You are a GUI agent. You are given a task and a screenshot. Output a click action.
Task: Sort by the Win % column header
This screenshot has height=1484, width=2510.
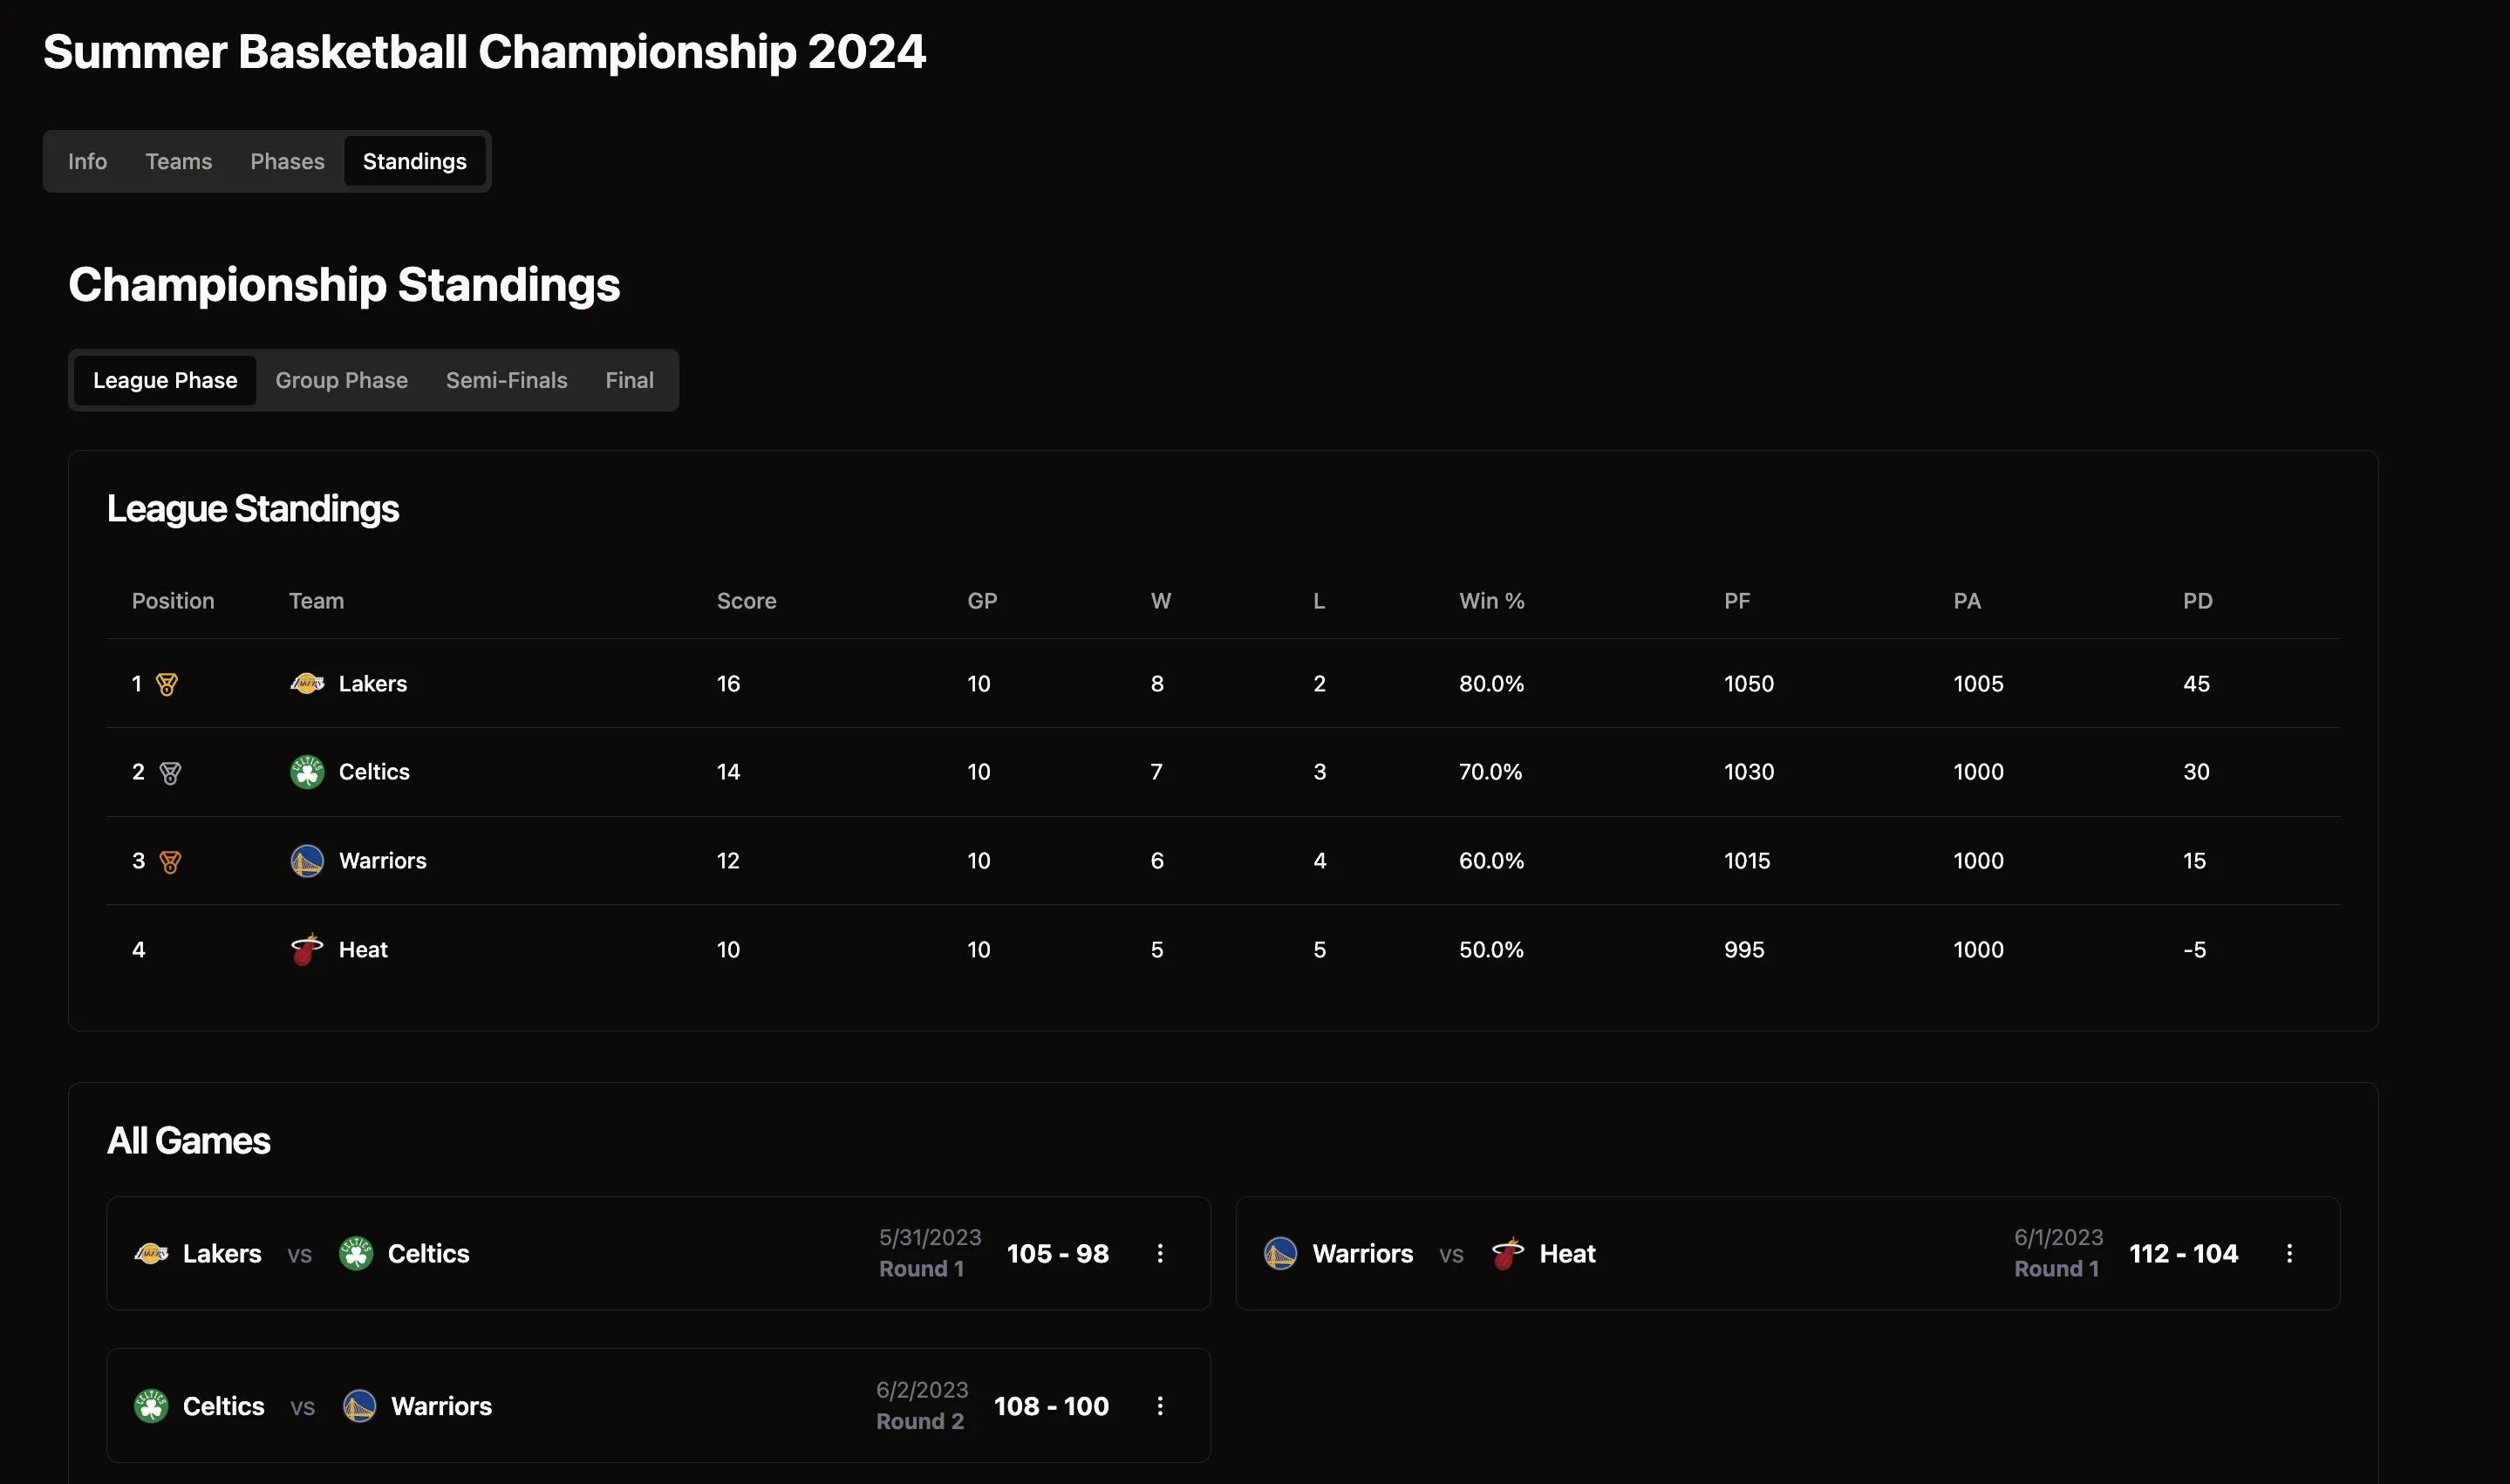pos(1491,601)
